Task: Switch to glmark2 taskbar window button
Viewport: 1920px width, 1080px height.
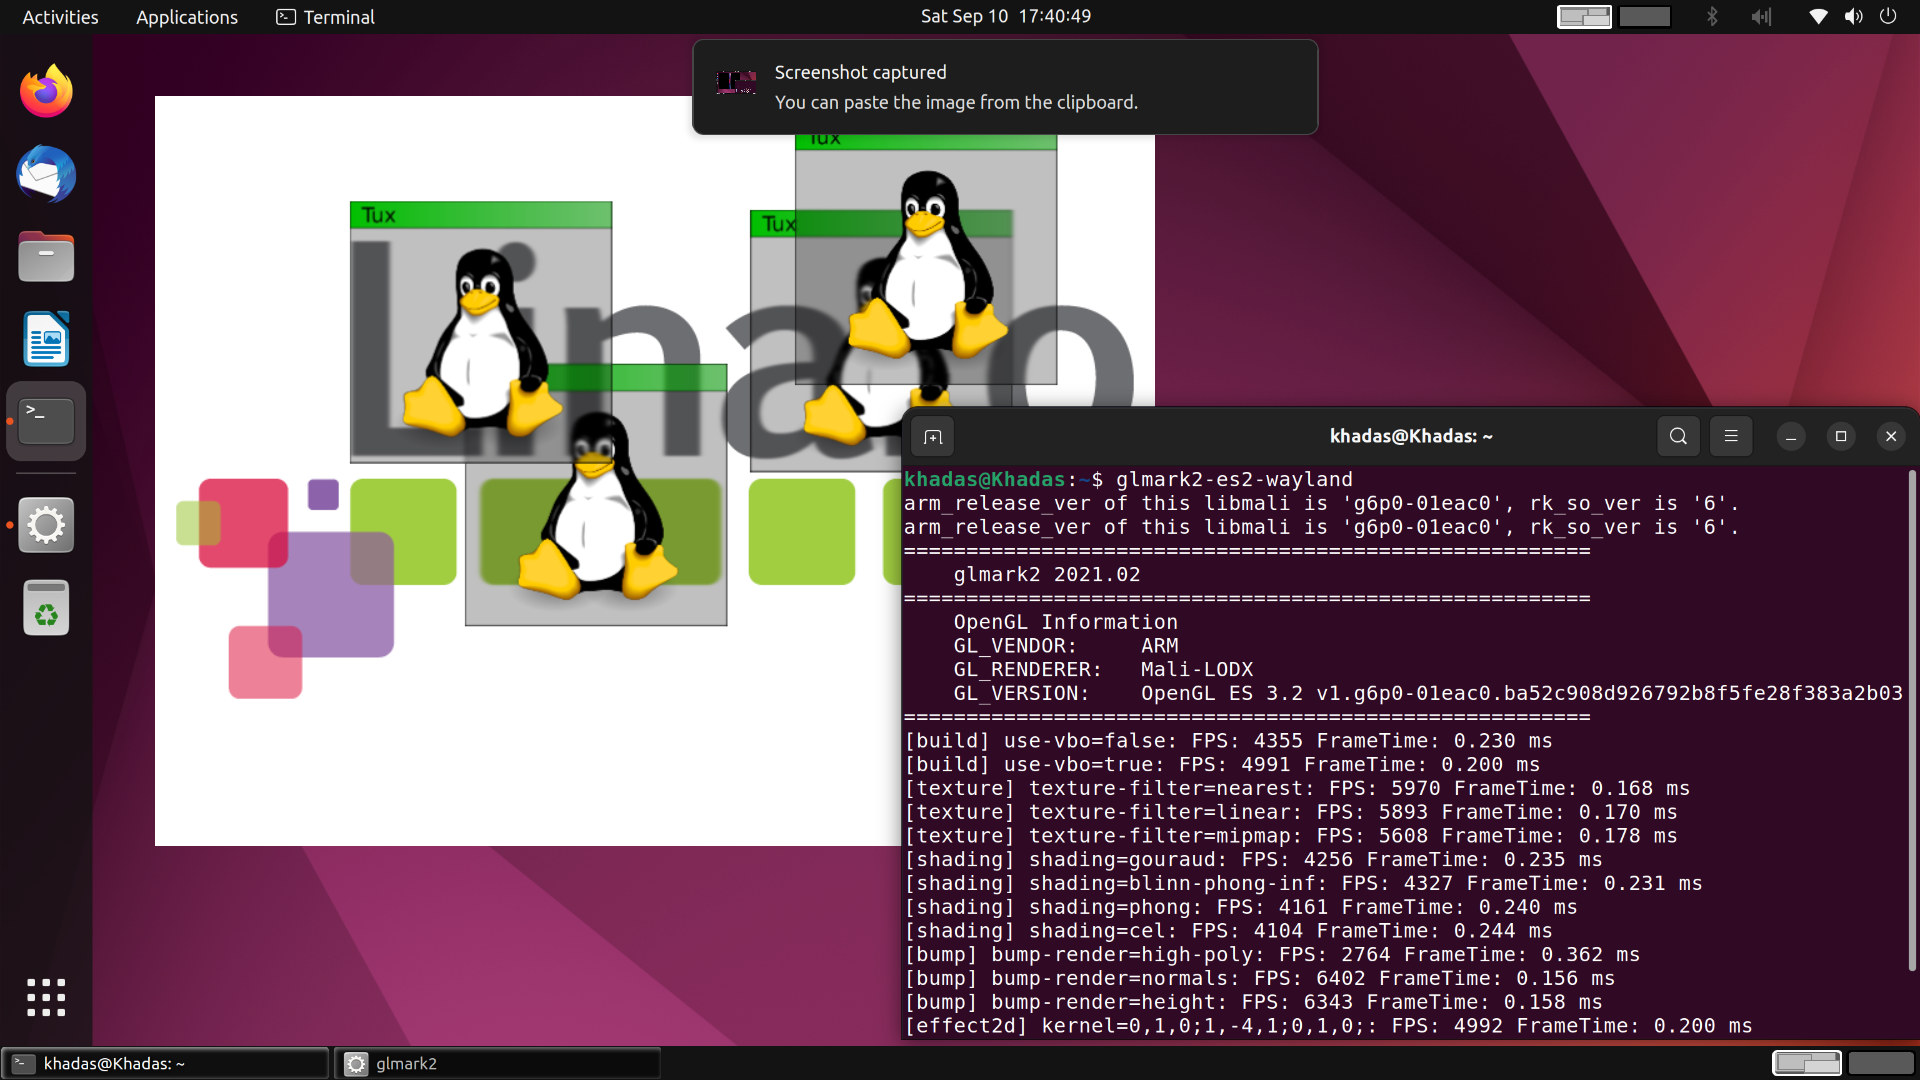Action: click(497, 1063)
